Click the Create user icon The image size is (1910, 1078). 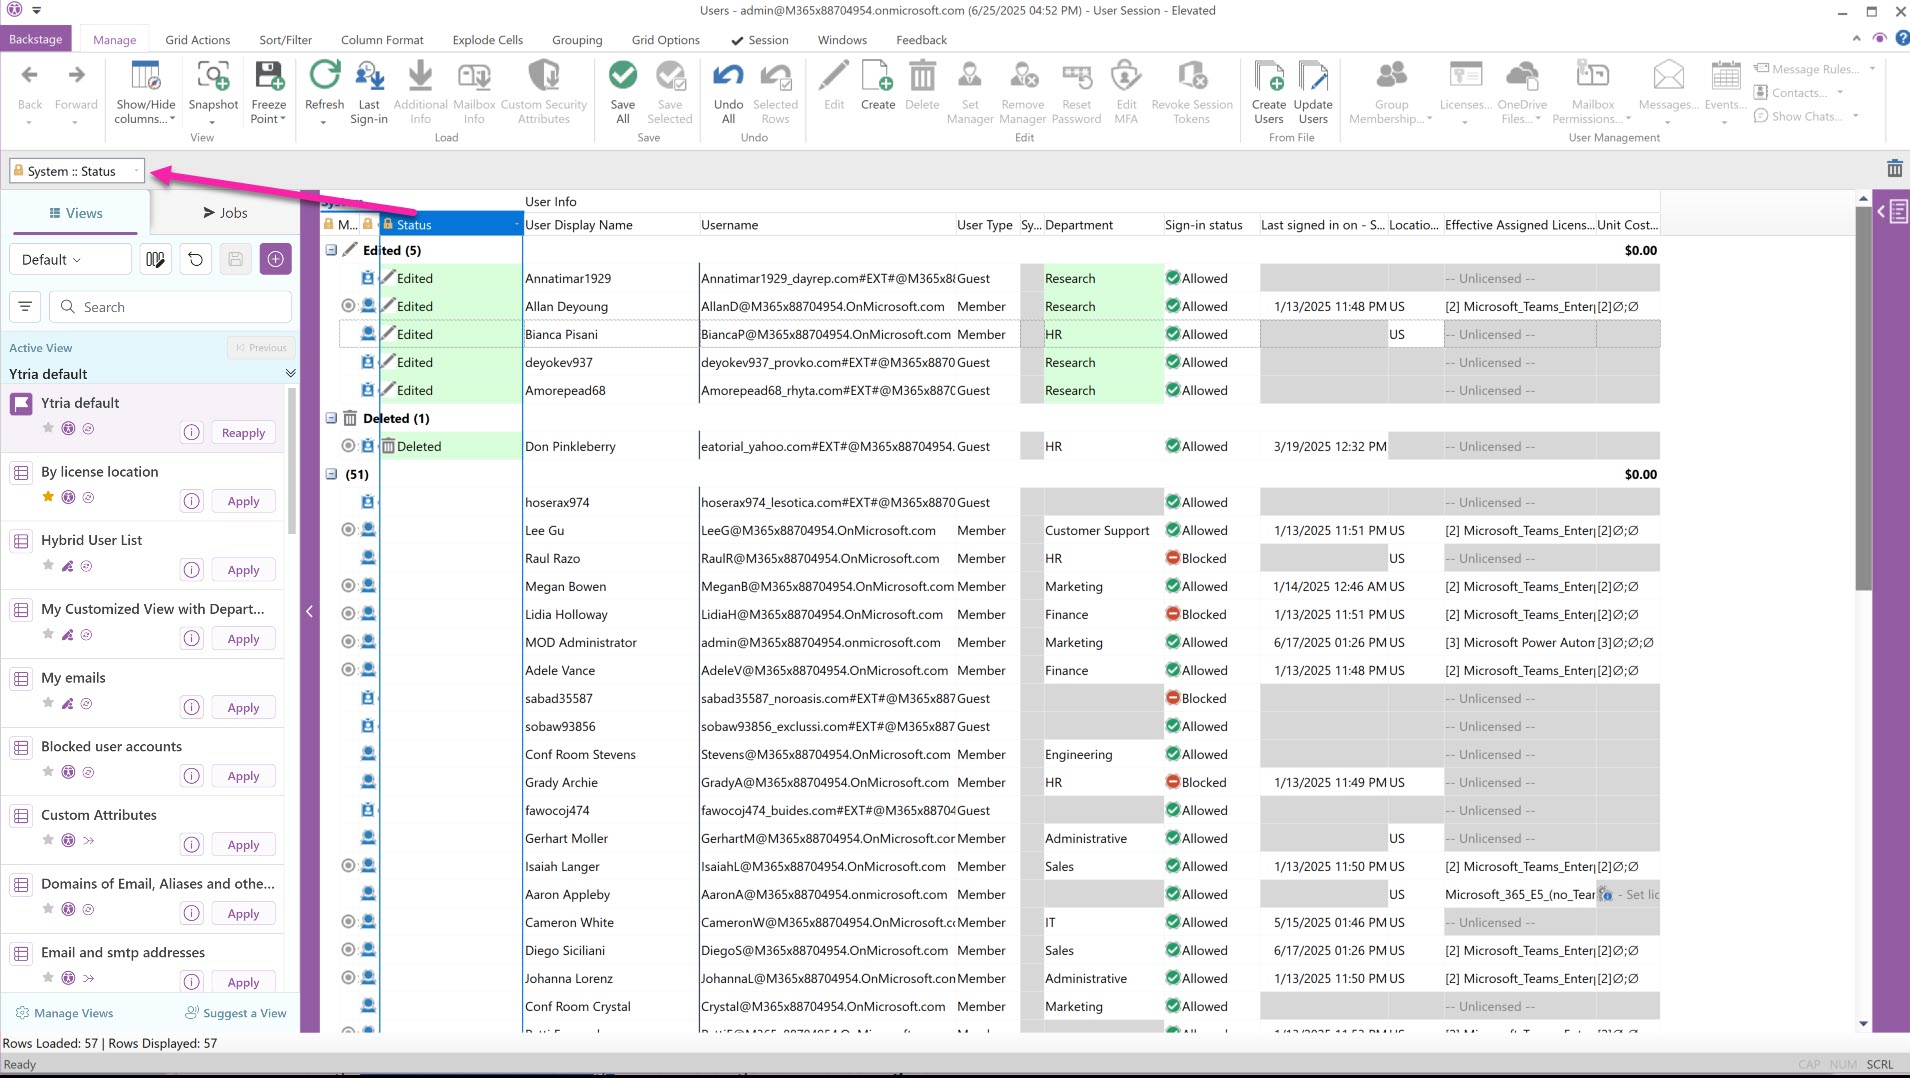point(877,77)
